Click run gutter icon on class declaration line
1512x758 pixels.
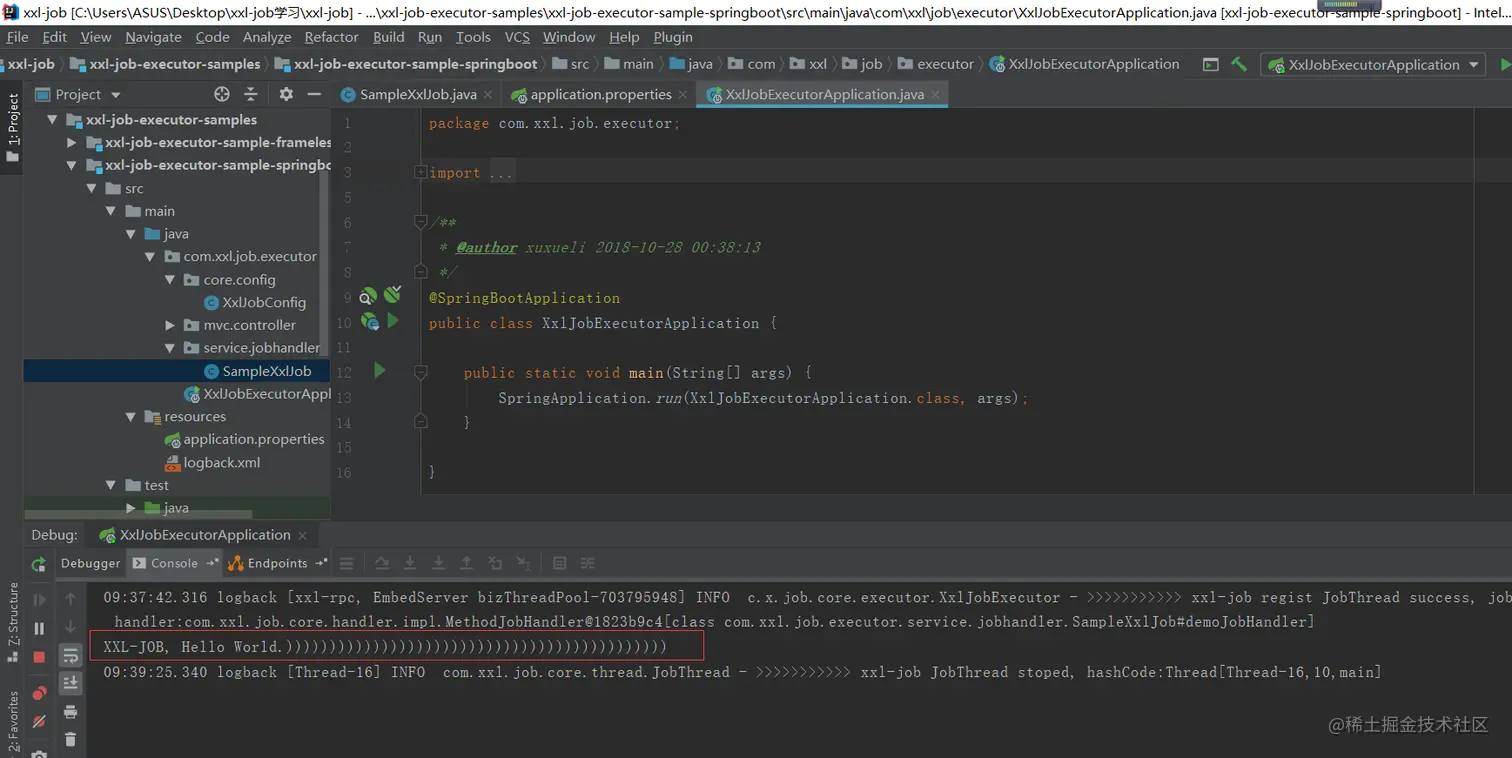tap(393, 321)
